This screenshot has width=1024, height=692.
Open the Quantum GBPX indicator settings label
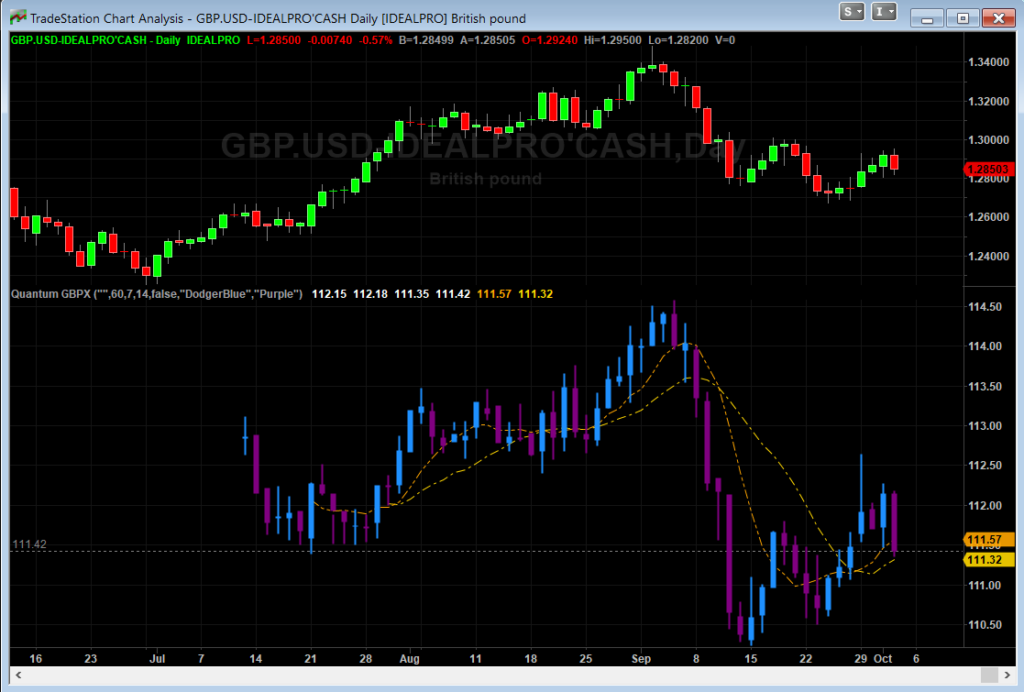[x=62, y=294]
